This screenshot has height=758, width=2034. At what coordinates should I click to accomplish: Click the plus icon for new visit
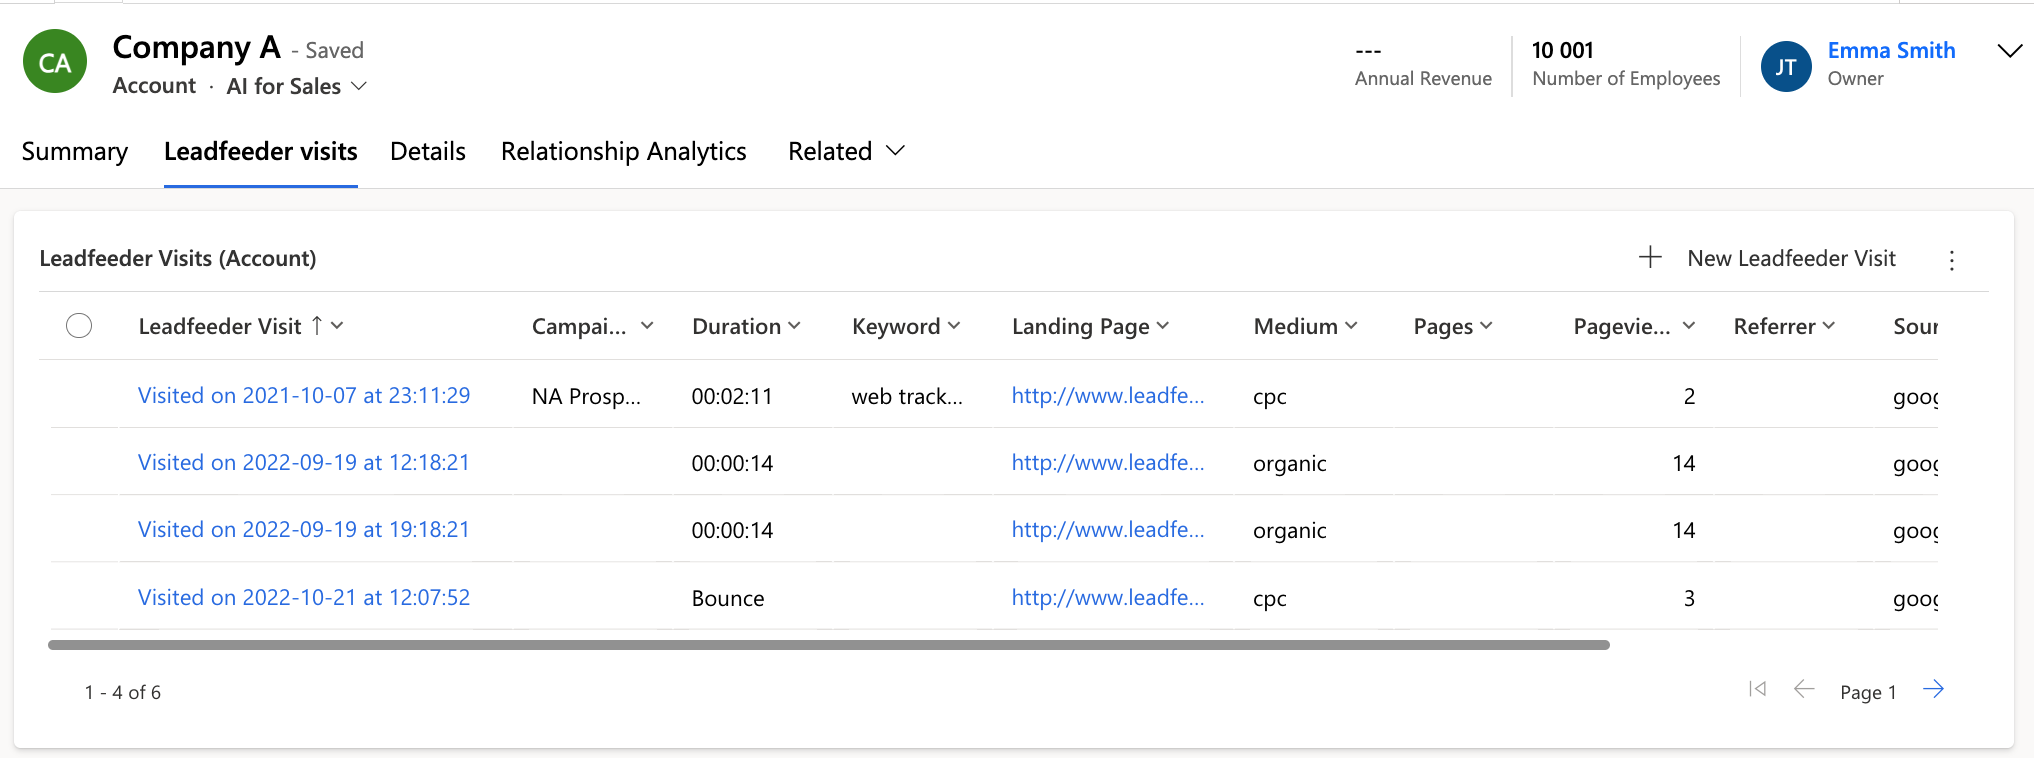[1650, 257]
